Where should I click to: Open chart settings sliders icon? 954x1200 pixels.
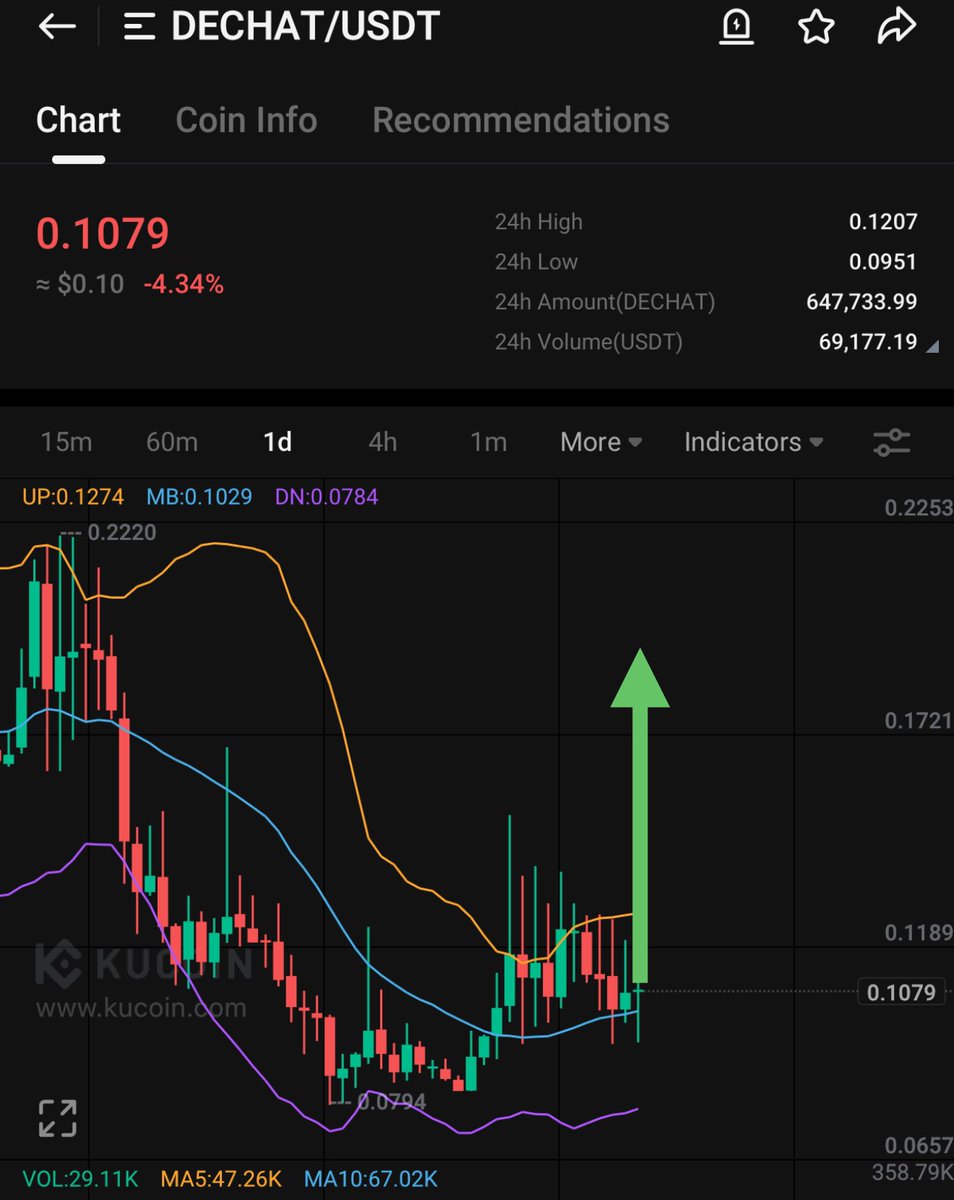pyautogui.click(x=891, y=442)
